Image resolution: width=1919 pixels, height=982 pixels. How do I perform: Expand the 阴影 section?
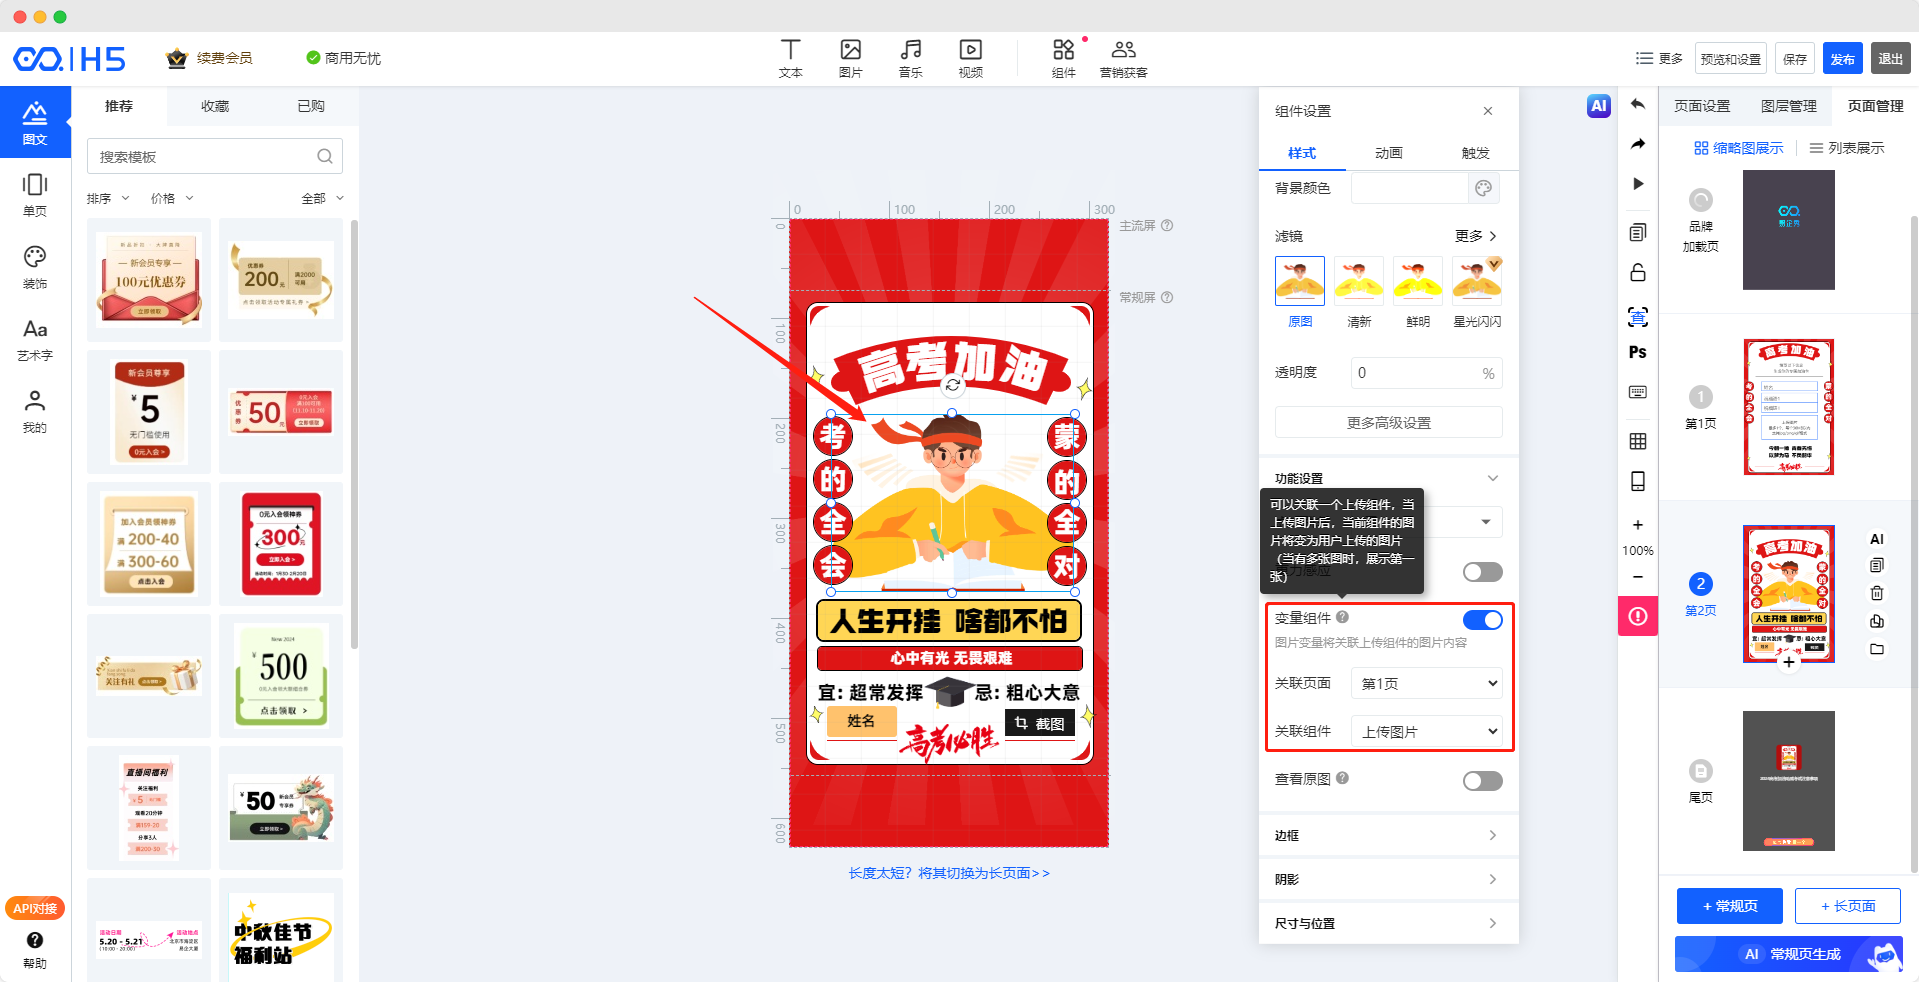pos(1388,879)
